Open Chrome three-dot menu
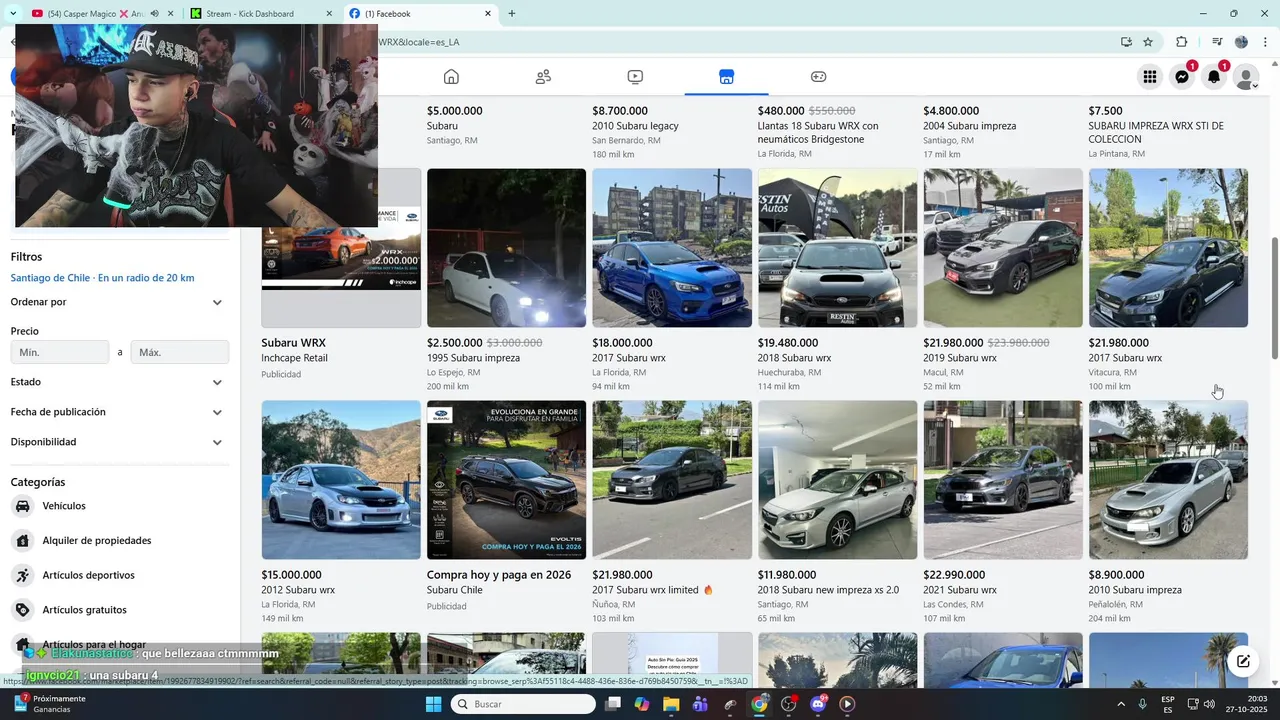This screenshot has height=720, width=1280. (1264, 42)
